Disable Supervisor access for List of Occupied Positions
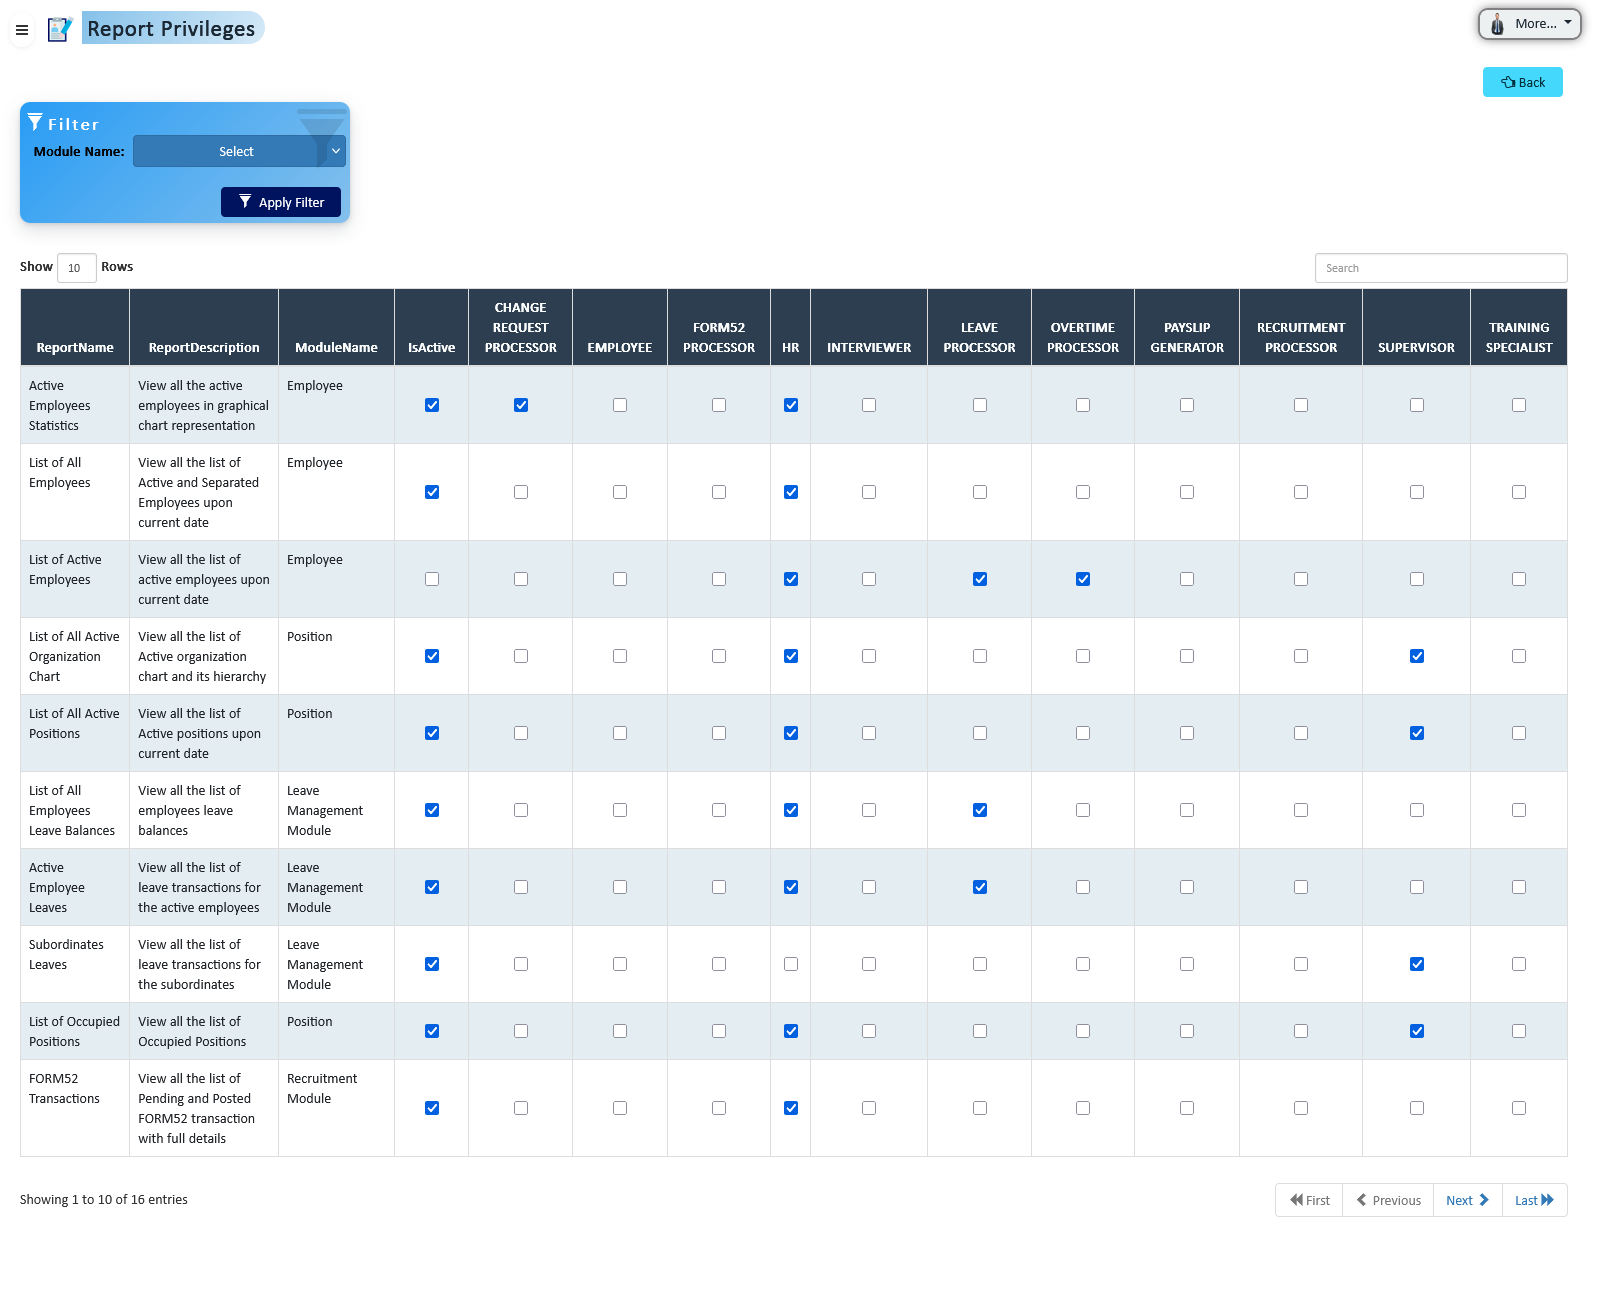The height and width of the screenshot is (1302, 1600). point(1417,1031)
